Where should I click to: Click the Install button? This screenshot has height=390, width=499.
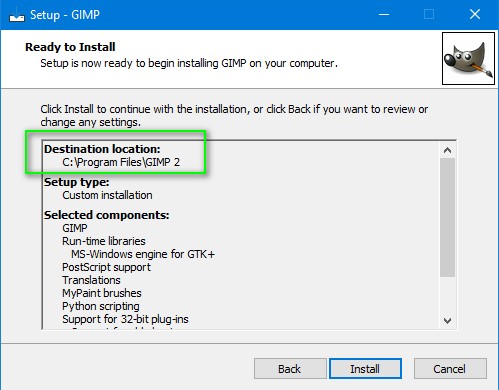coord(365,369)
